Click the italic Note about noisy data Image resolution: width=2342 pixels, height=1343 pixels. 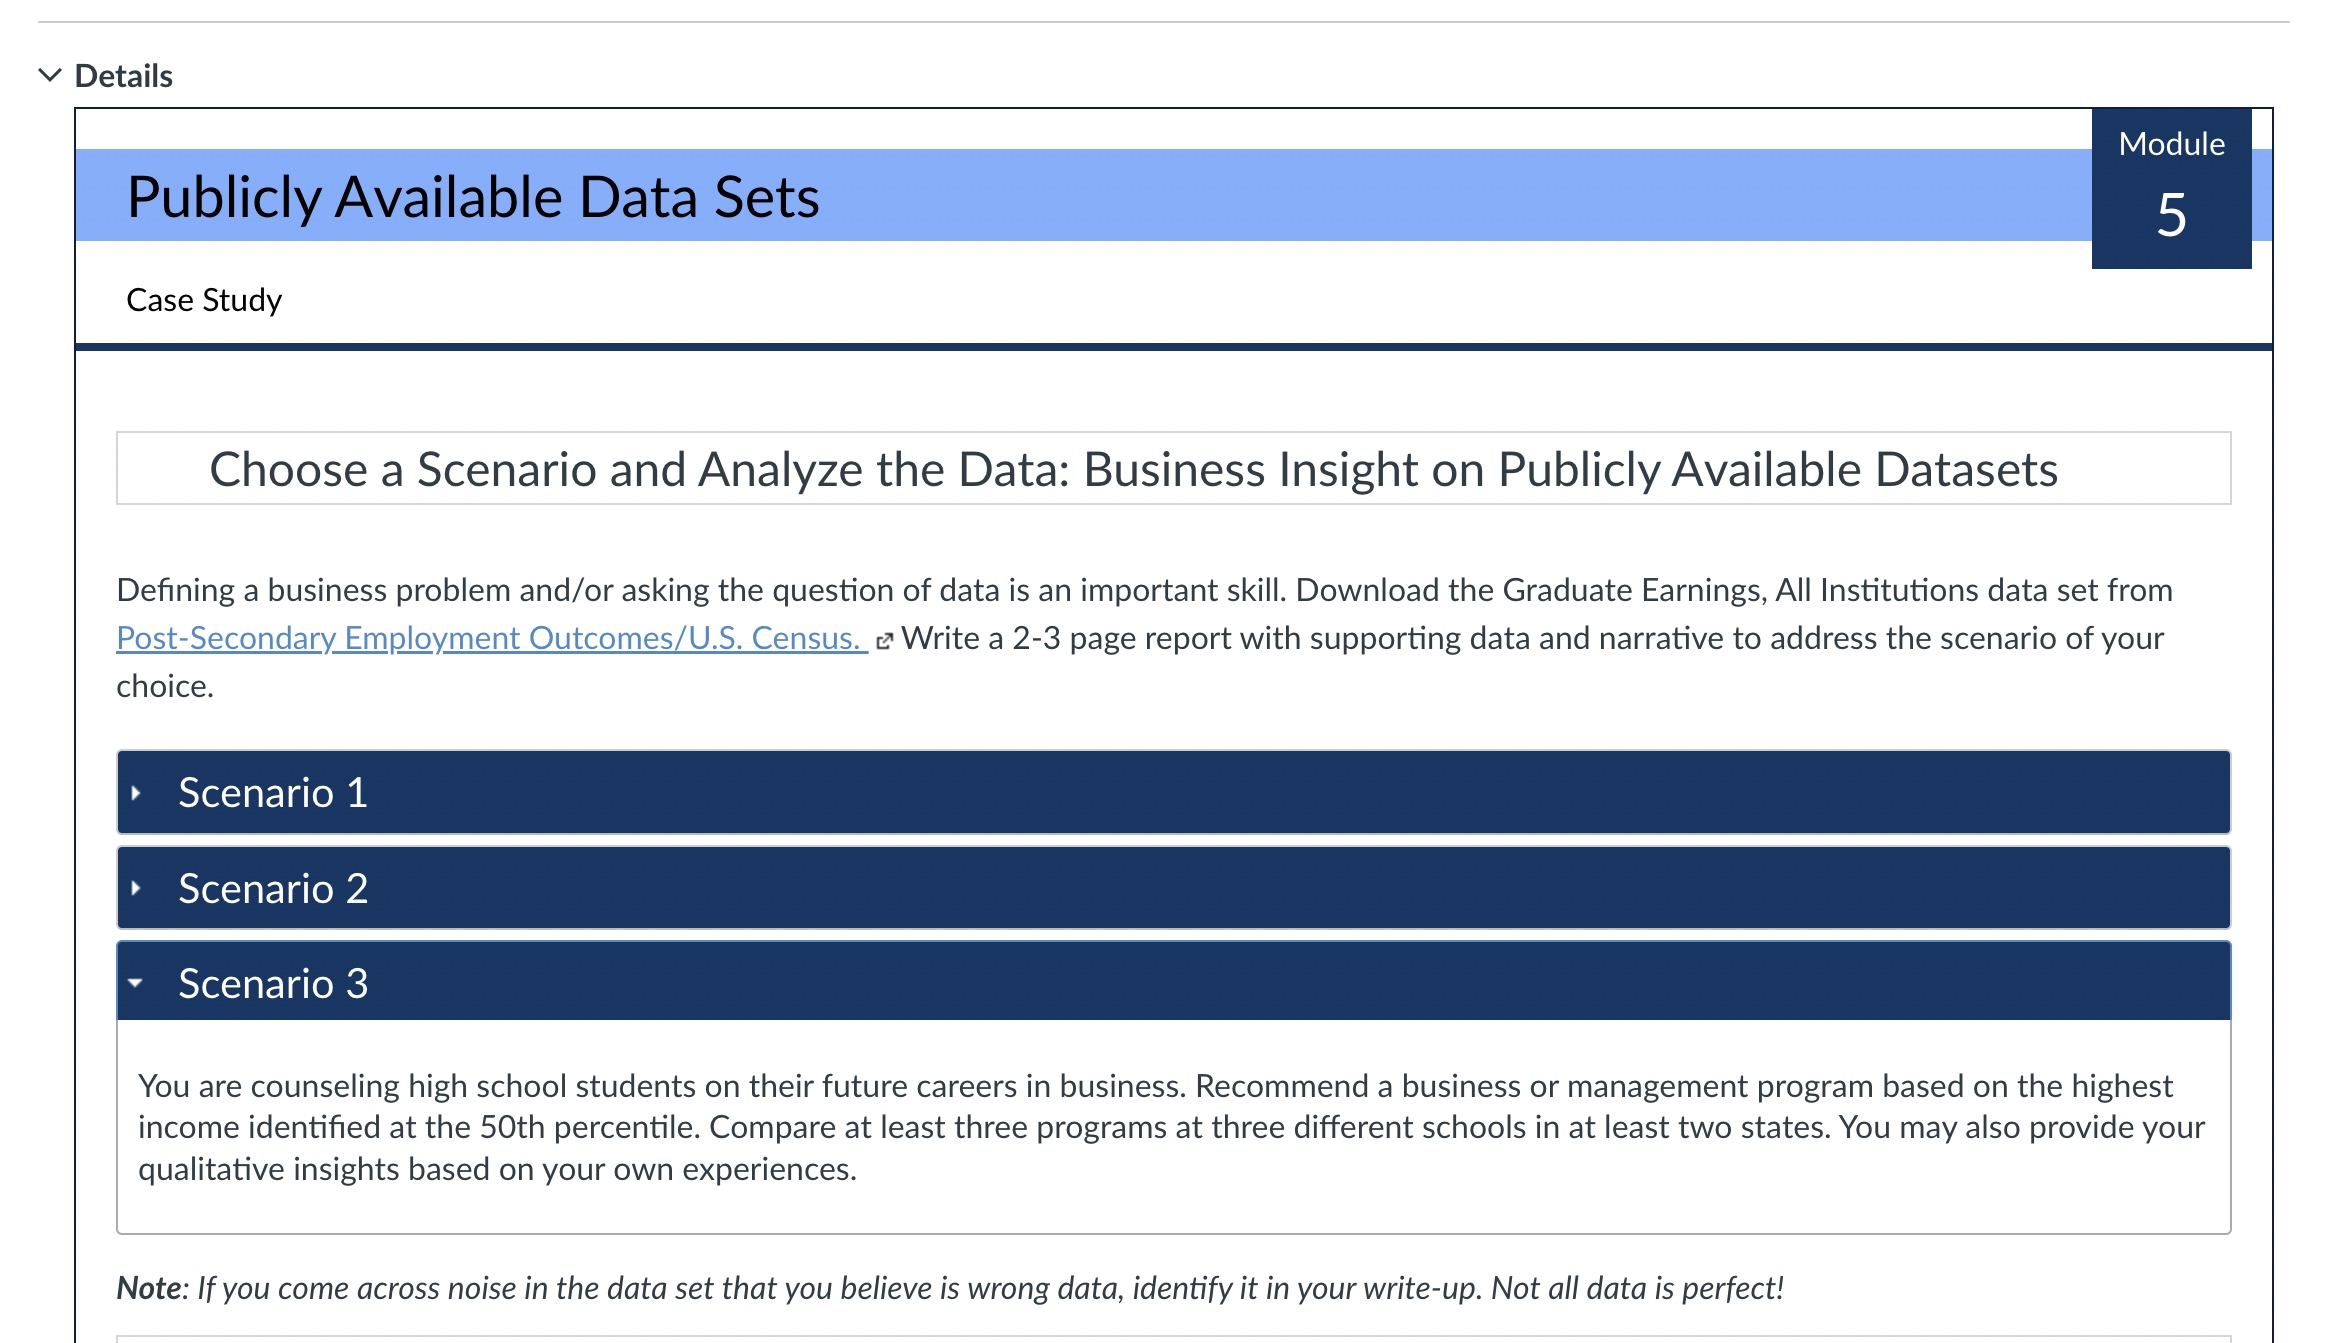click(x=950, y=1288)
